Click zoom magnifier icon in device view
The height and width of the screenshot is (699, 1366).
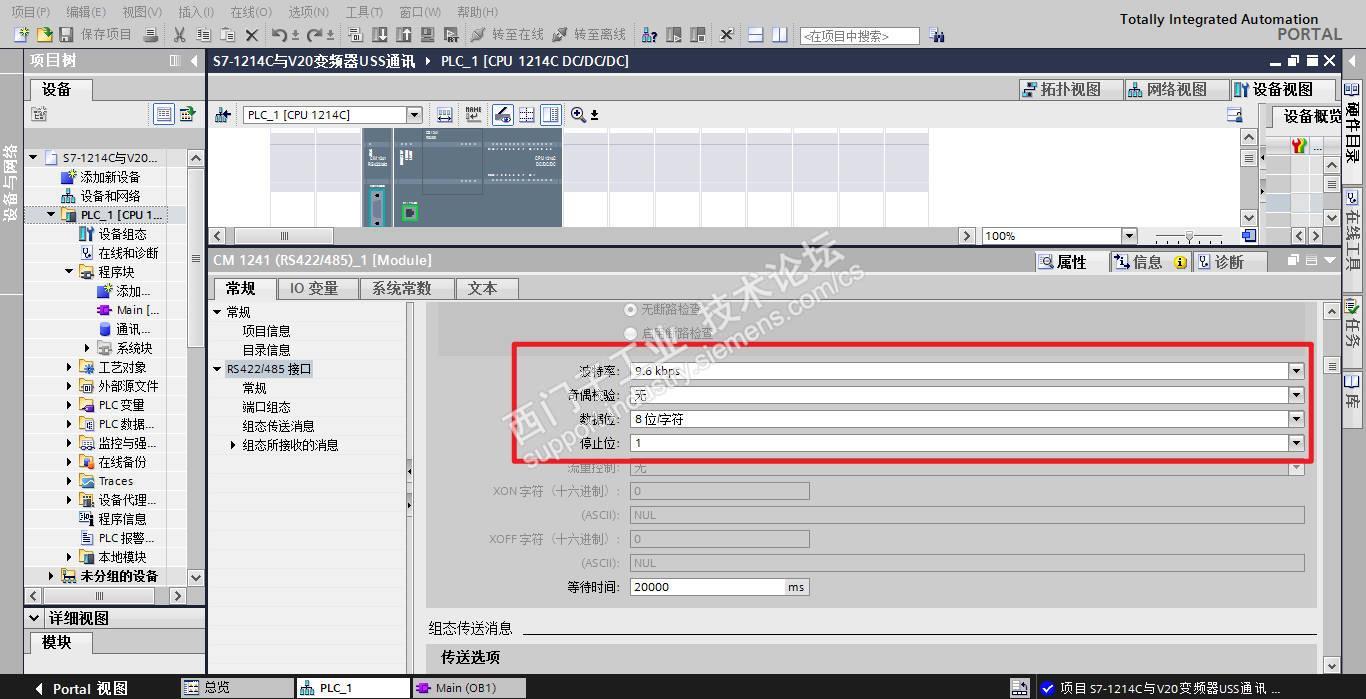(578, 115)
